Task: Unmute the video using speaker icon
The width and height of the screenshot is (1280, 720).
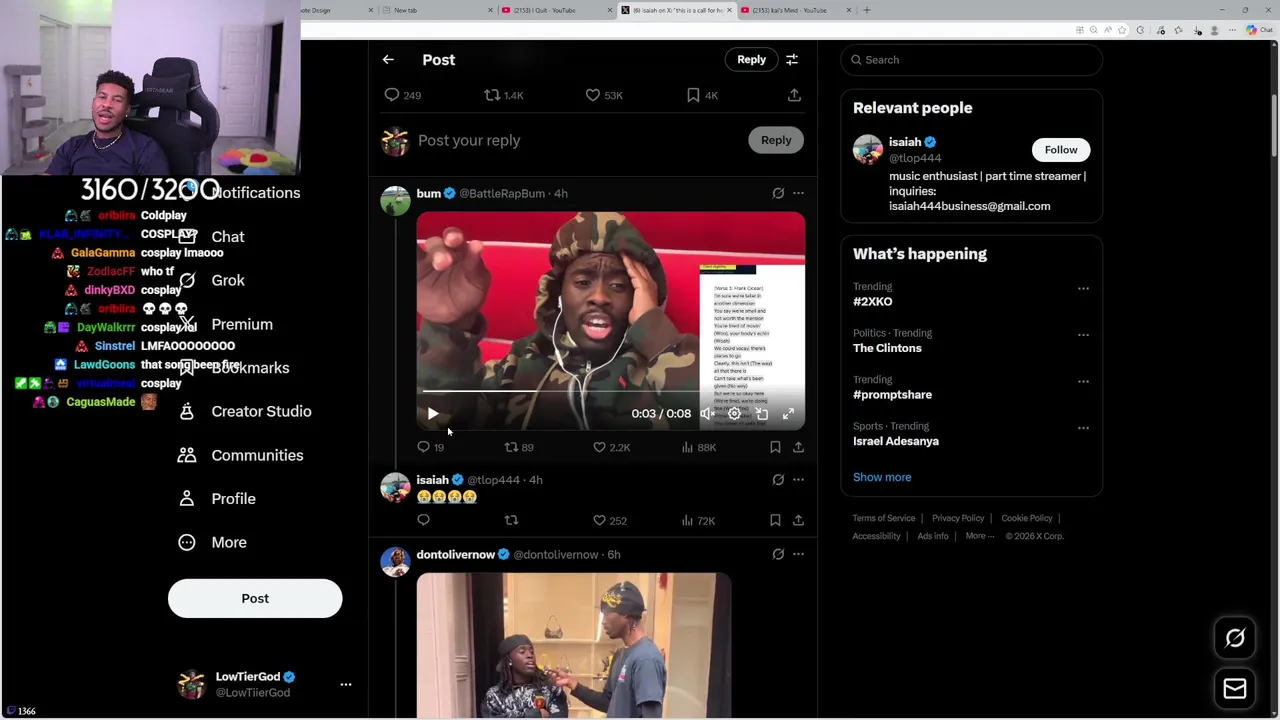Action: (x=707, y=413)
